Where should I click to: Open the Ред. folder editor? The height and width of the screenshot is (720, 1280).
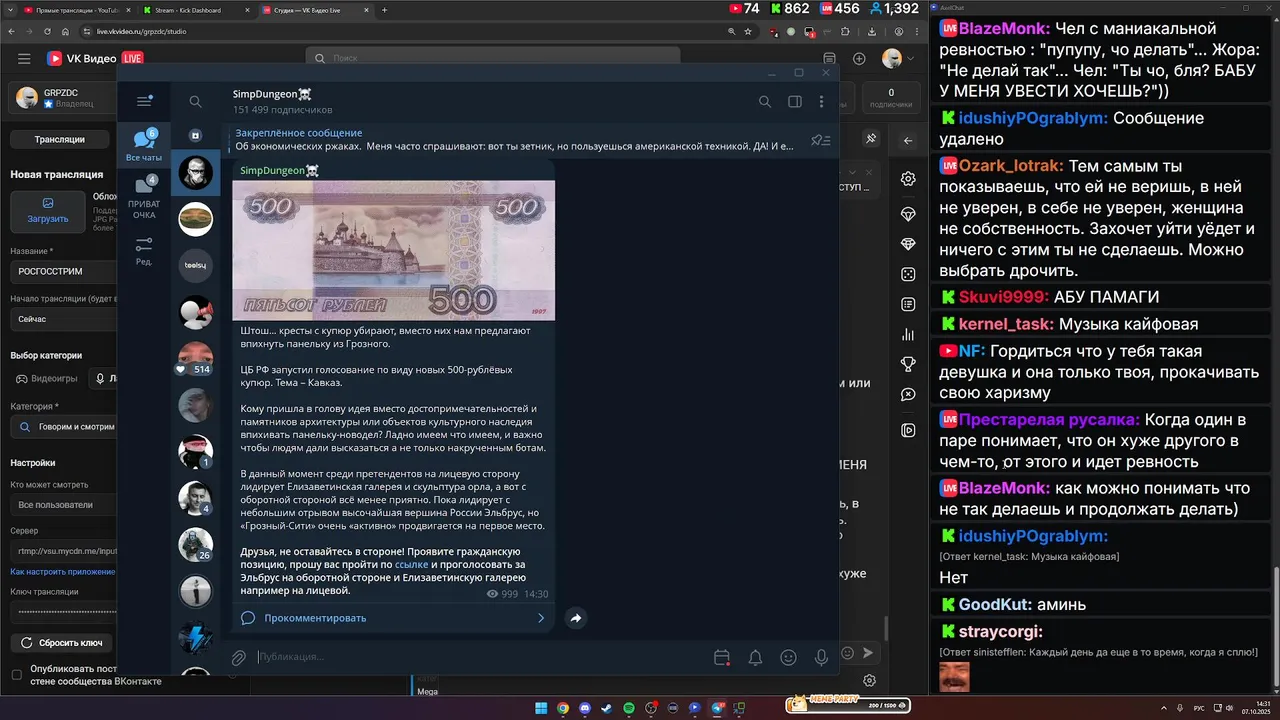coord(144,250)
